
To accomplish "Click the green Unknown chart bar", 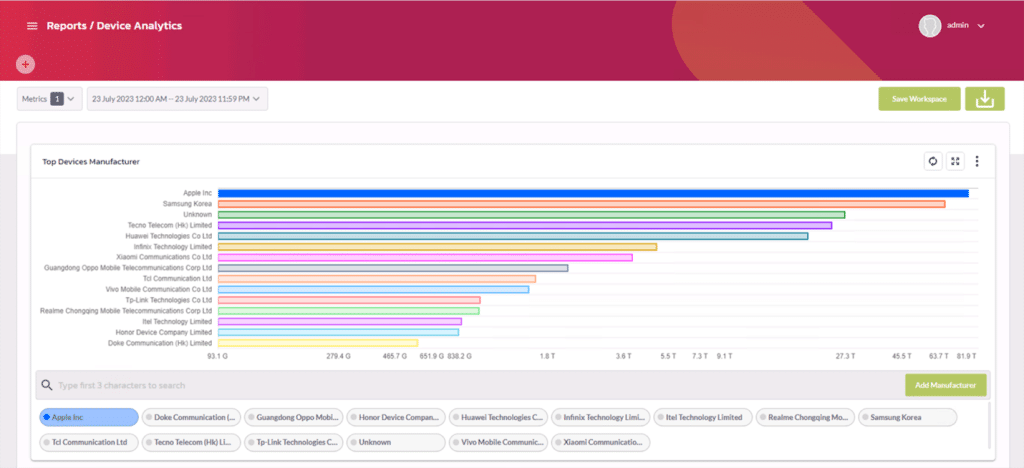I will click(532, 215).
